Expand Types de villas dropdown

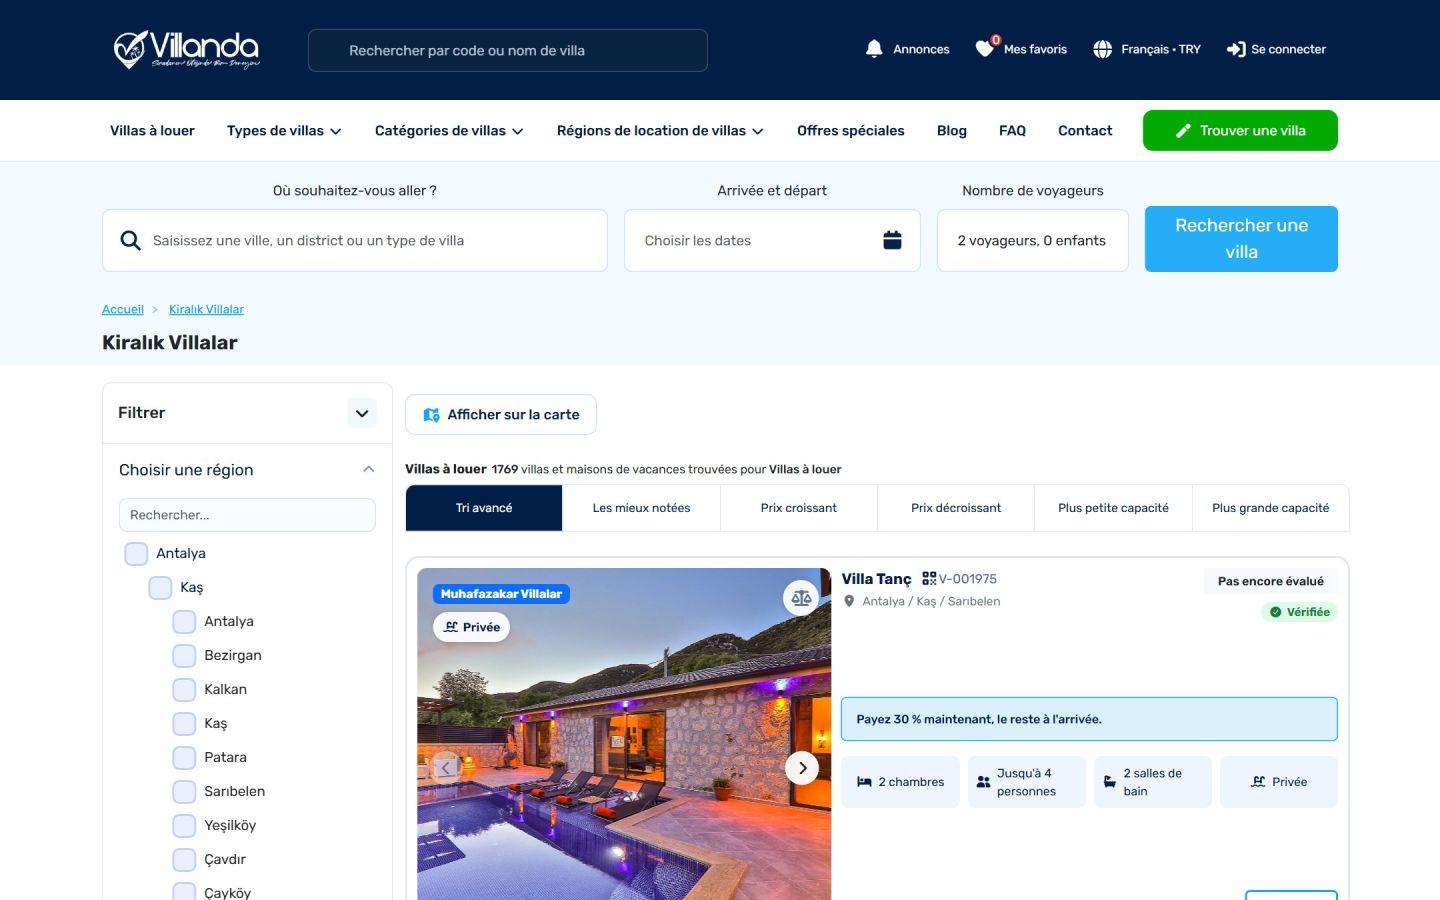click(284, 131)
